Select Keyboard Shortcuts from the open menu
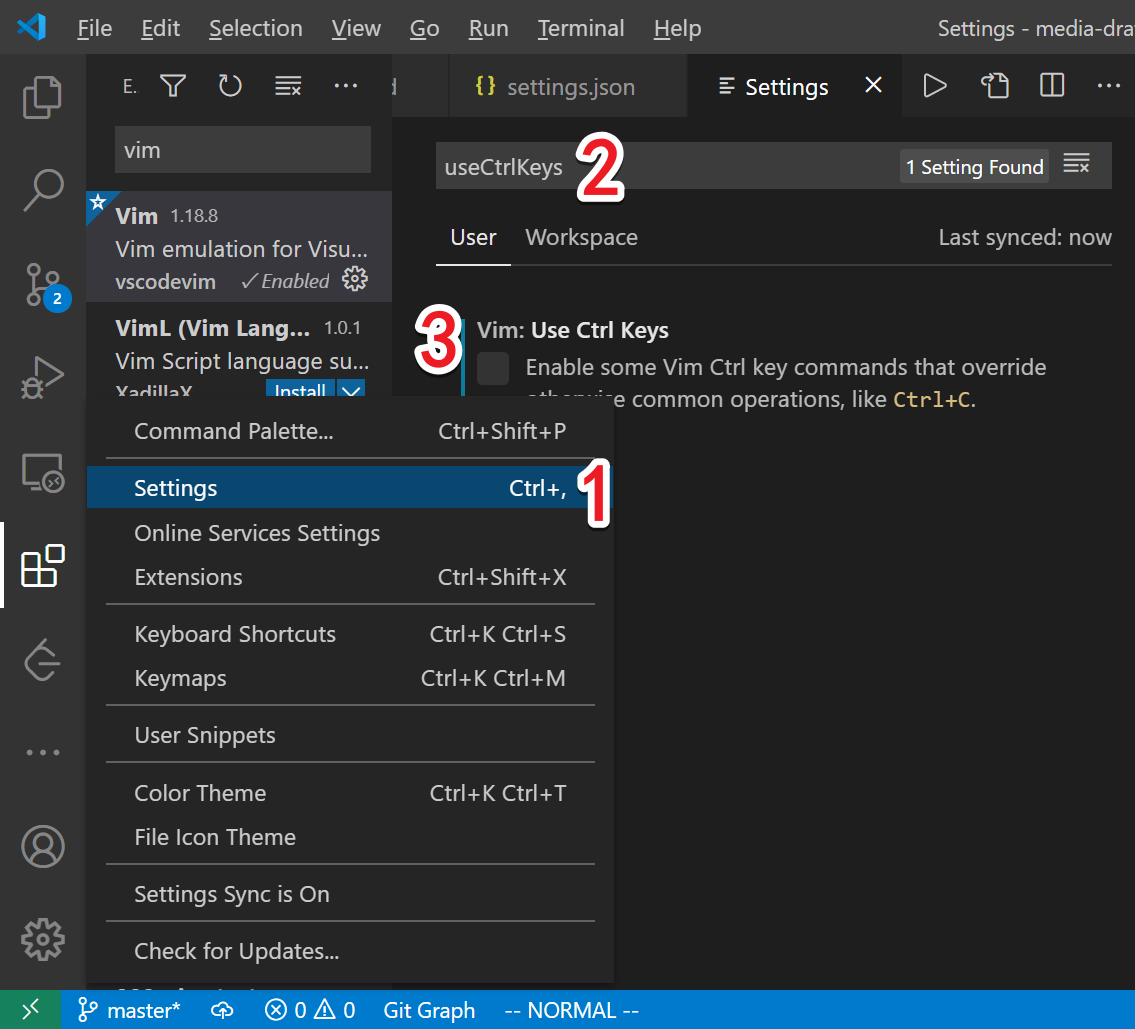The height and width of the screenshot is (1029, 1135). pos(234,633)
